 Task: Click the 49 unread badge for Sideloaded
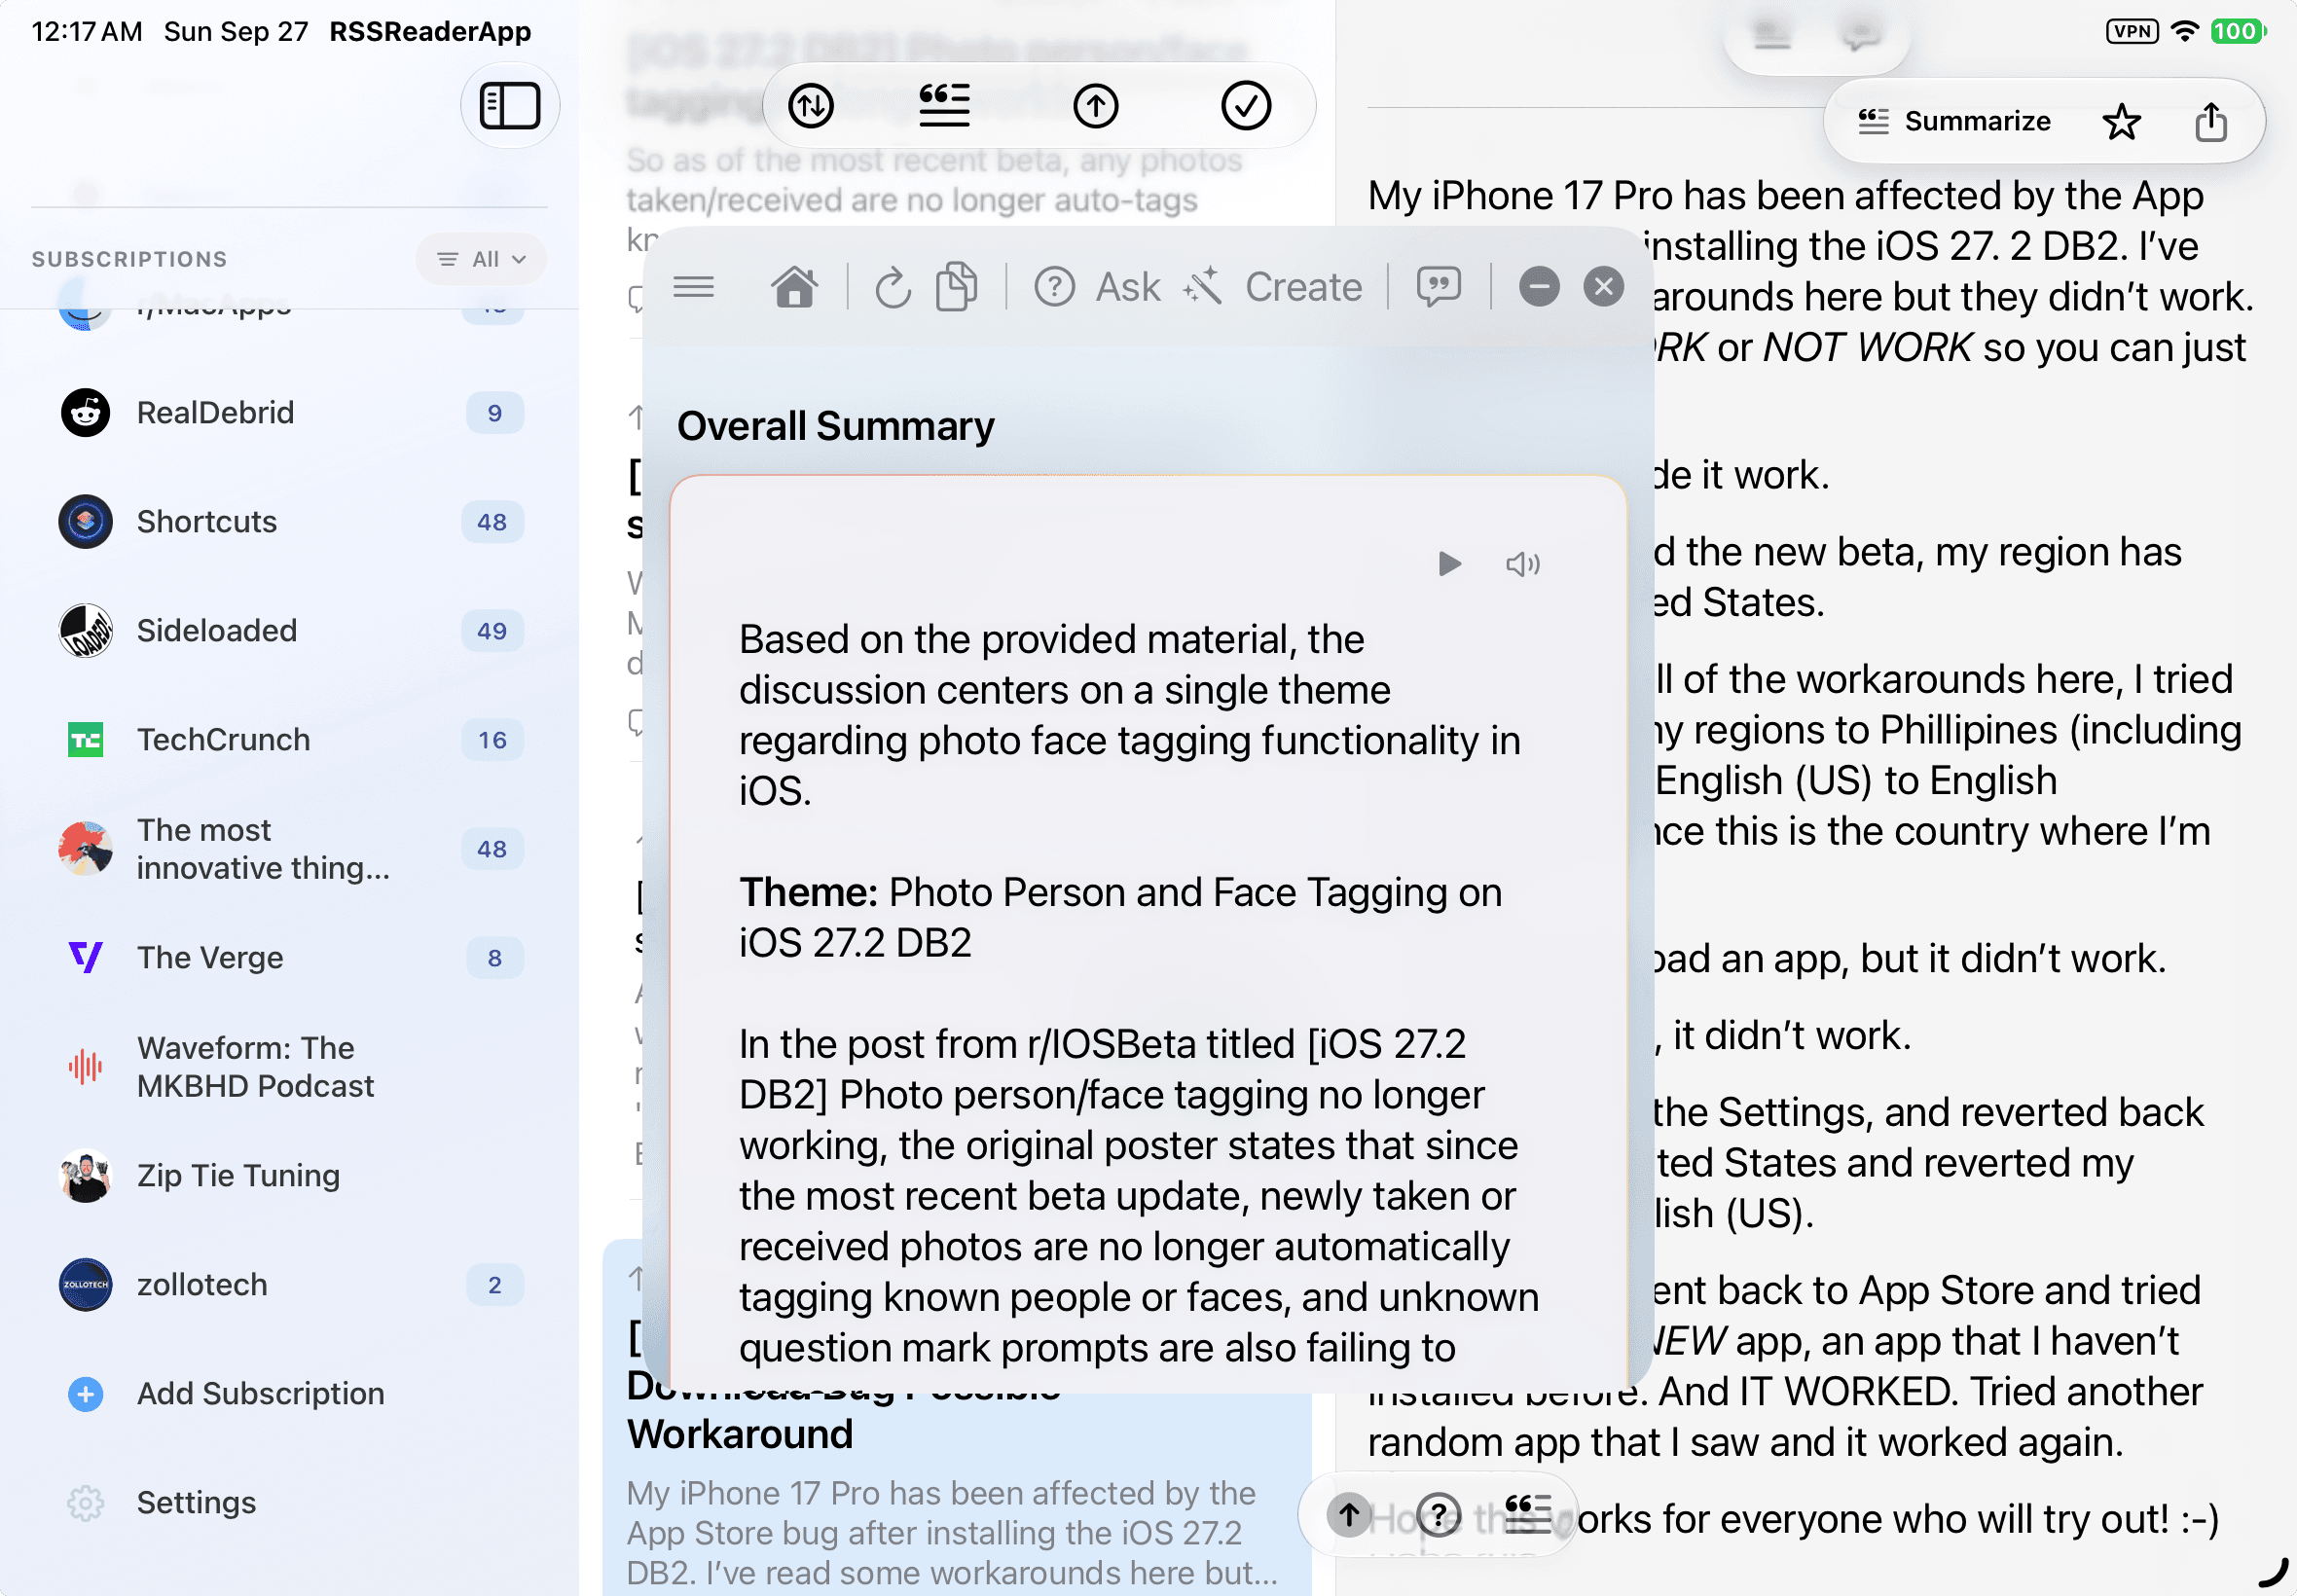[492, 631]
